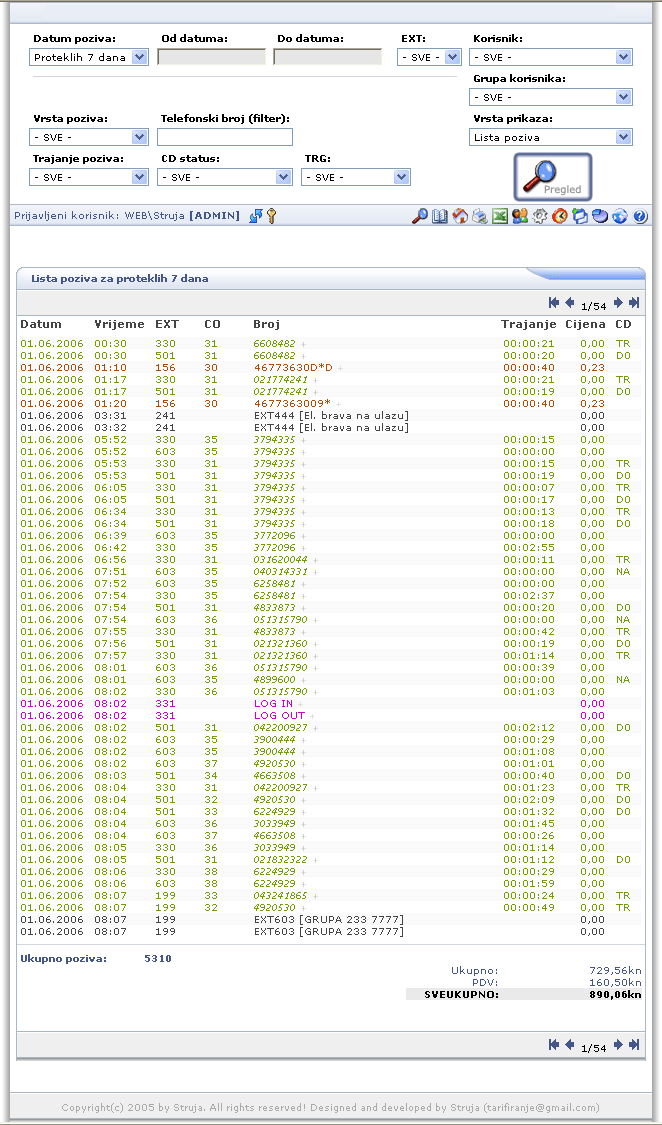
Task: Go to first page using top pager
Action: 554,303
